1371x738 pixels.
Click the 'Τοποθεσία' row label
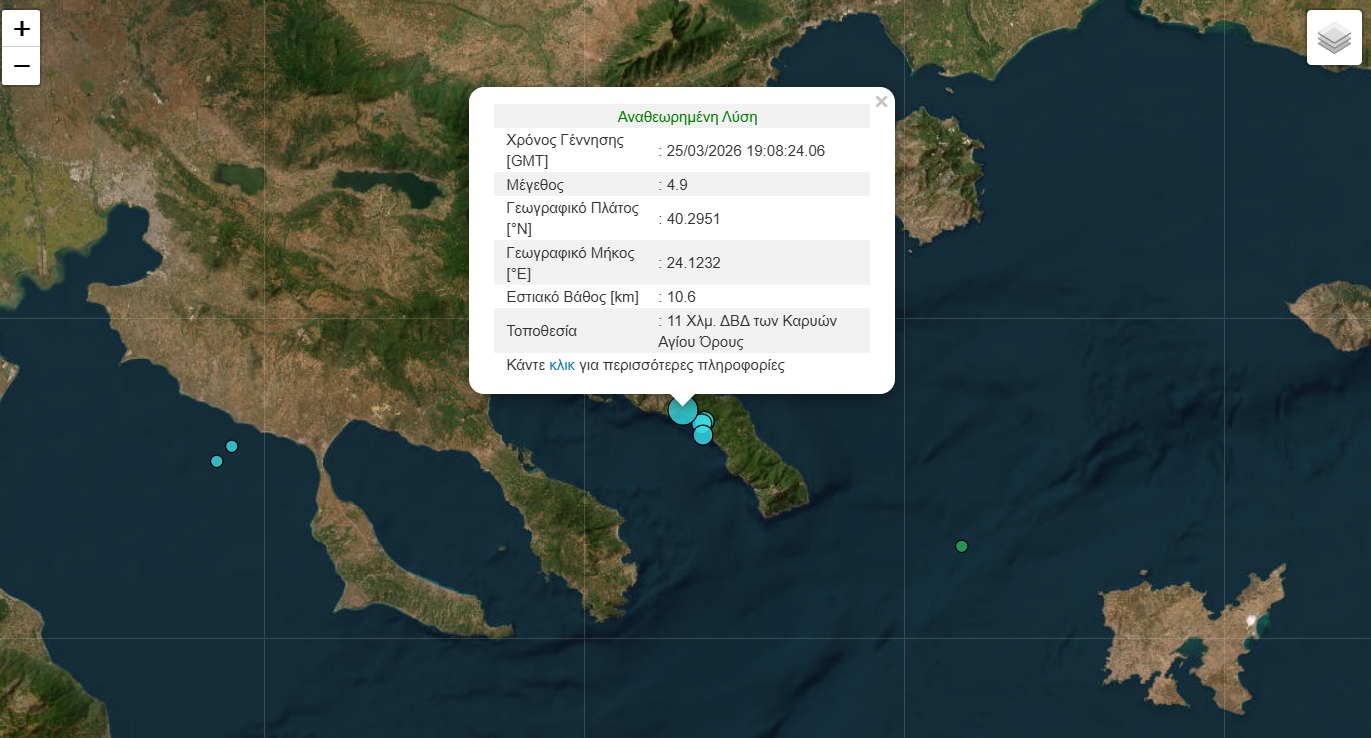541,331
